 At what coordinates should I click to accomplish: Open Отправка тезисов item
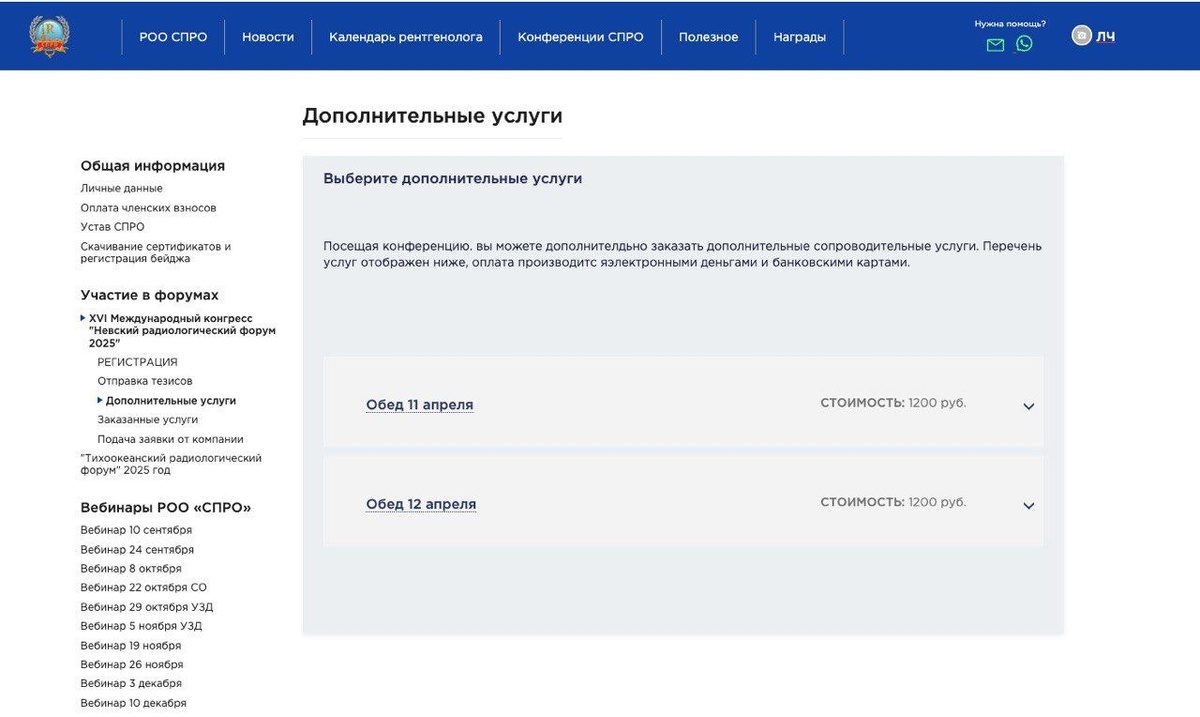tap(145, 381)
